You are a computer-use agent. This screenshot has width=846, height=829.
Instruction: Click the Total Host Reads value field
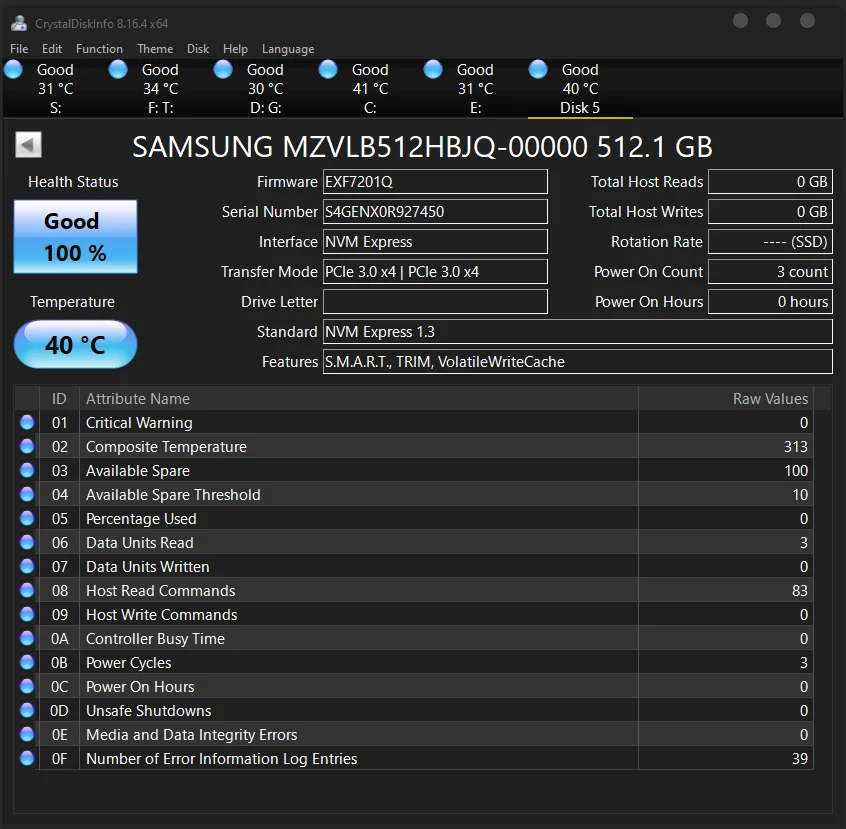(x=770, y=182)
